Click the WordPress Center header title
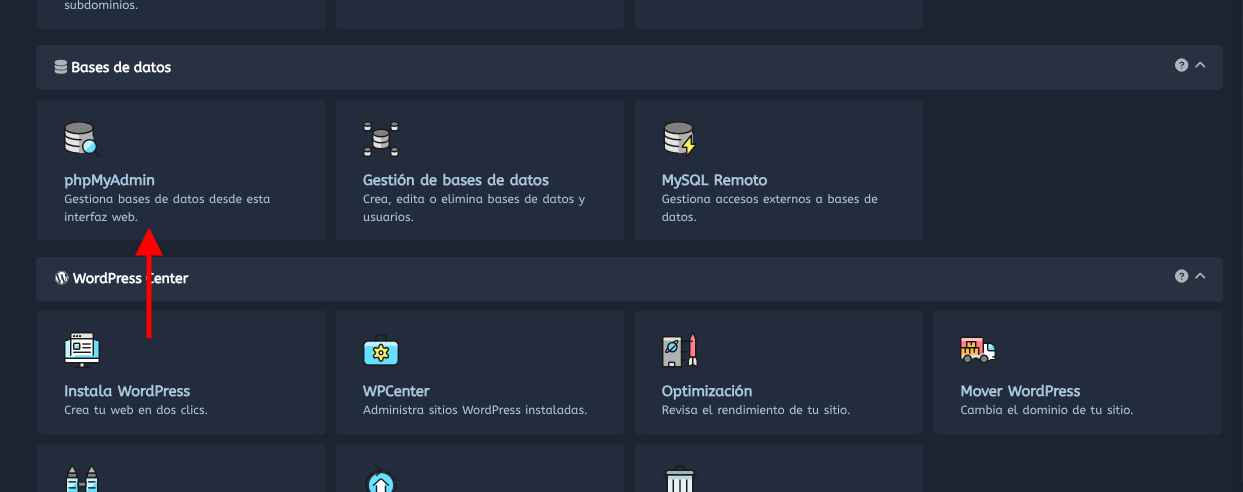 pos(130,278)
